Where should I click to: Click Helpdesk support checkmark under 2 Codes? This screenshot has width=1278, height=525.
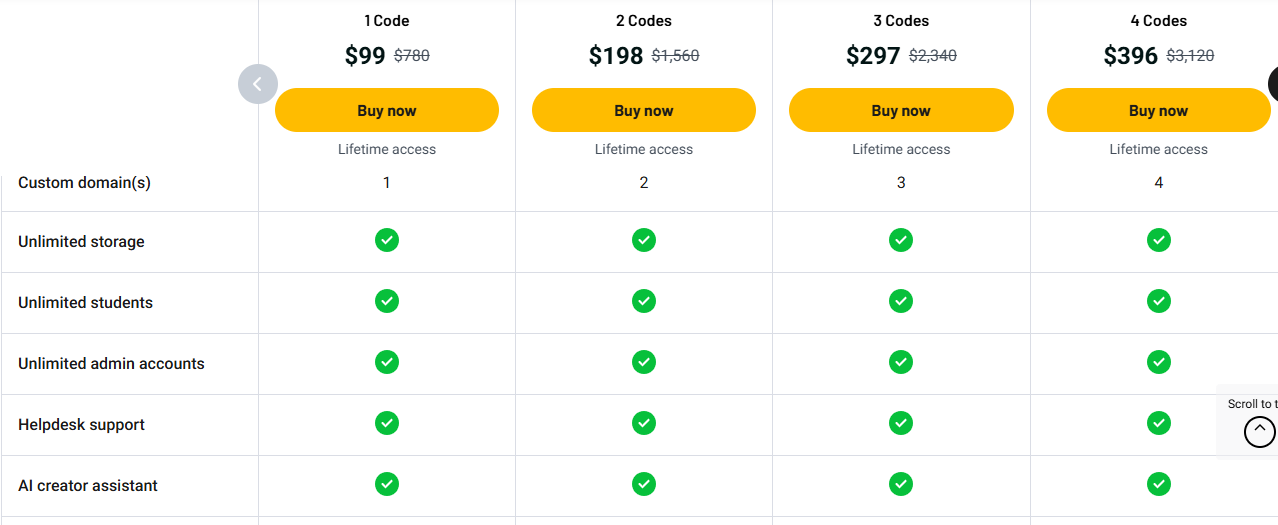tap(644, 423)
